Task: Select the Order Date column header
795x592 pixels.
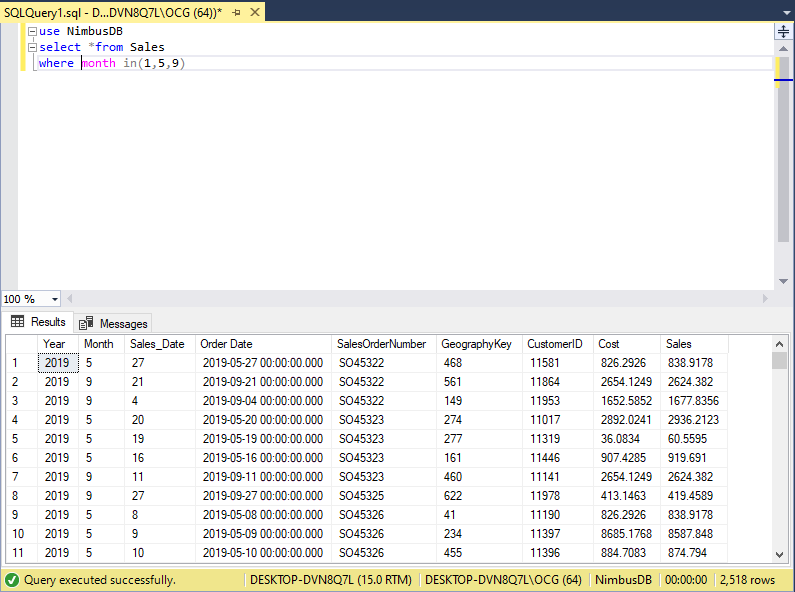Action: coord(263,344)
